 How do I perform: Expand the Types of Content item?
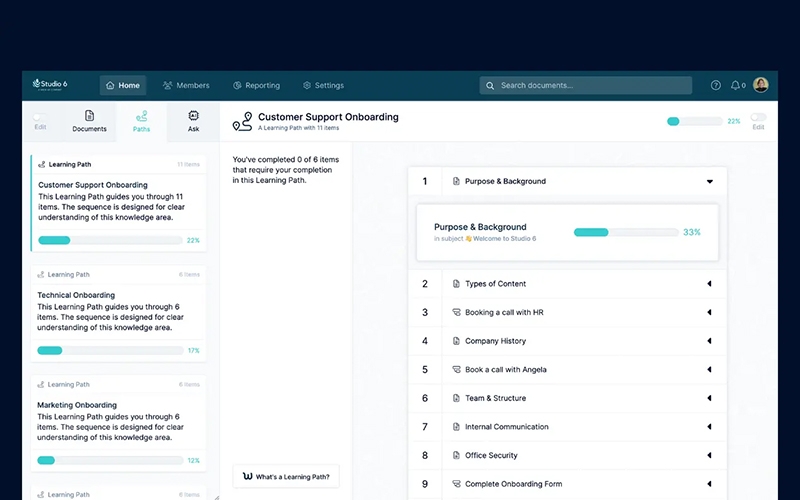click(x=709, y=284)
